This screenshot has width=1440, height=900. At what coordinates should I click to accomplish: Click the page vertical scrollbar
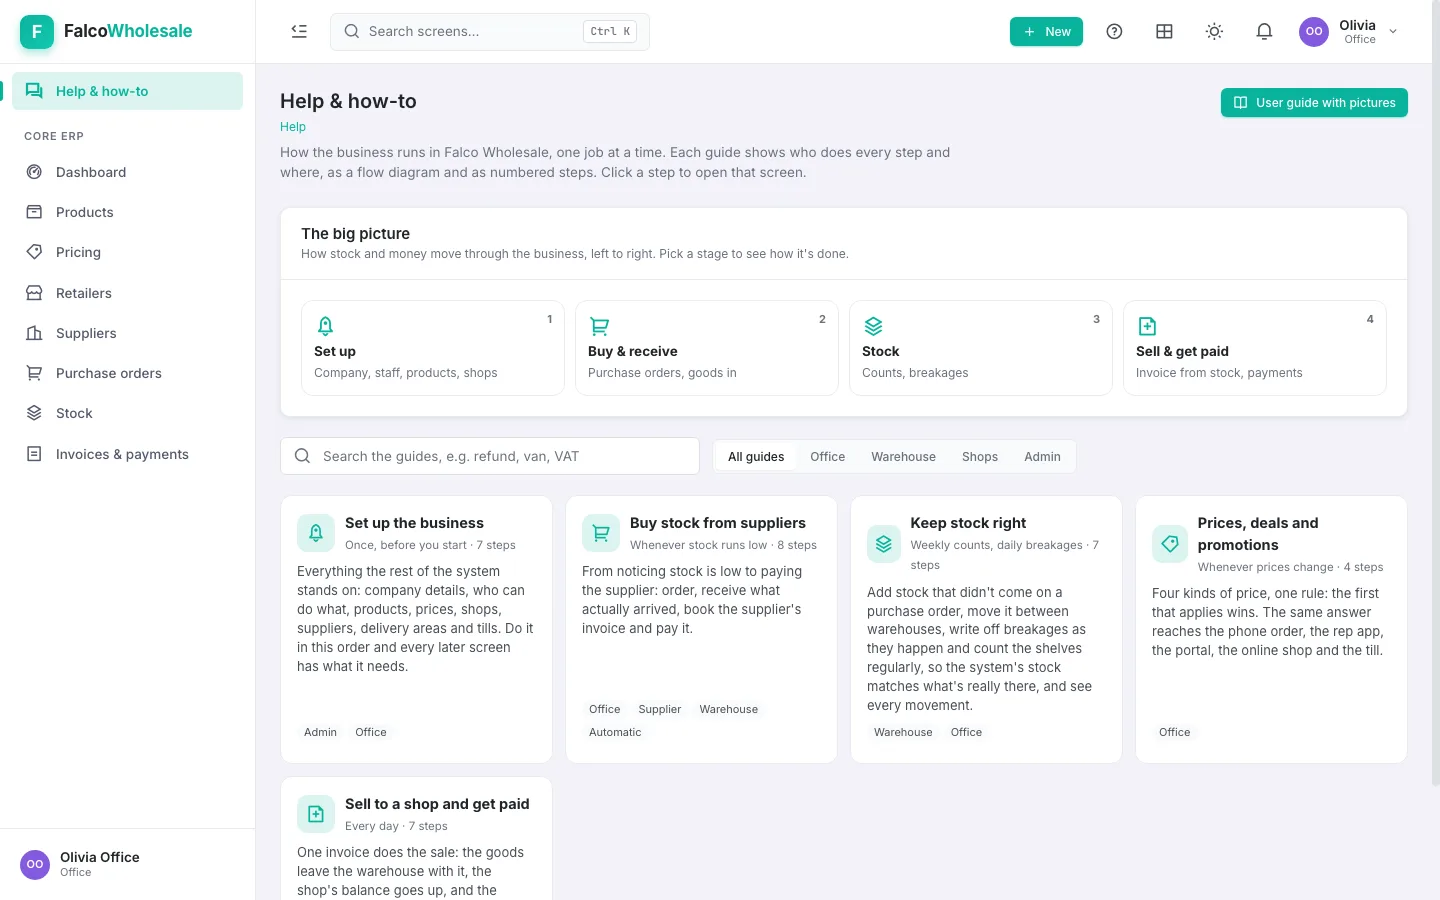[x=1434, y=400]
